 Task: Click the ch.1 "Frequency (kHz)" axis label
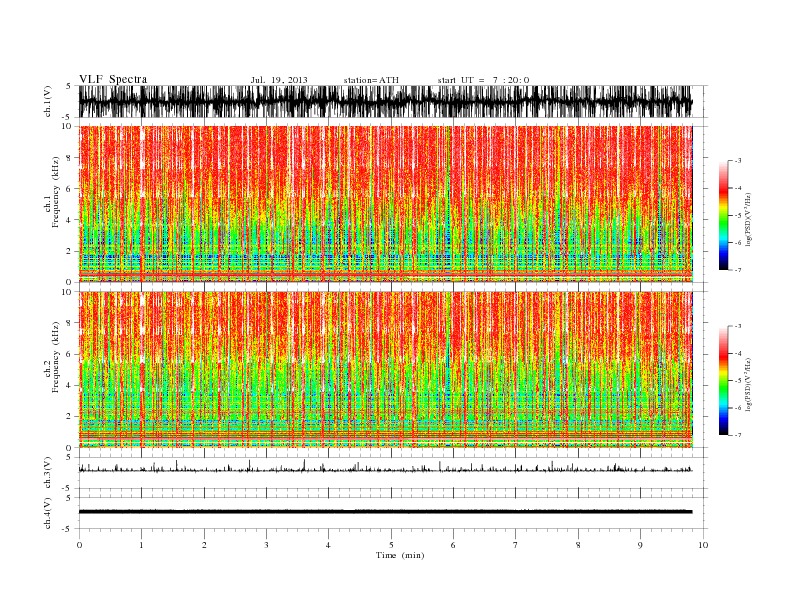[56, 192]
